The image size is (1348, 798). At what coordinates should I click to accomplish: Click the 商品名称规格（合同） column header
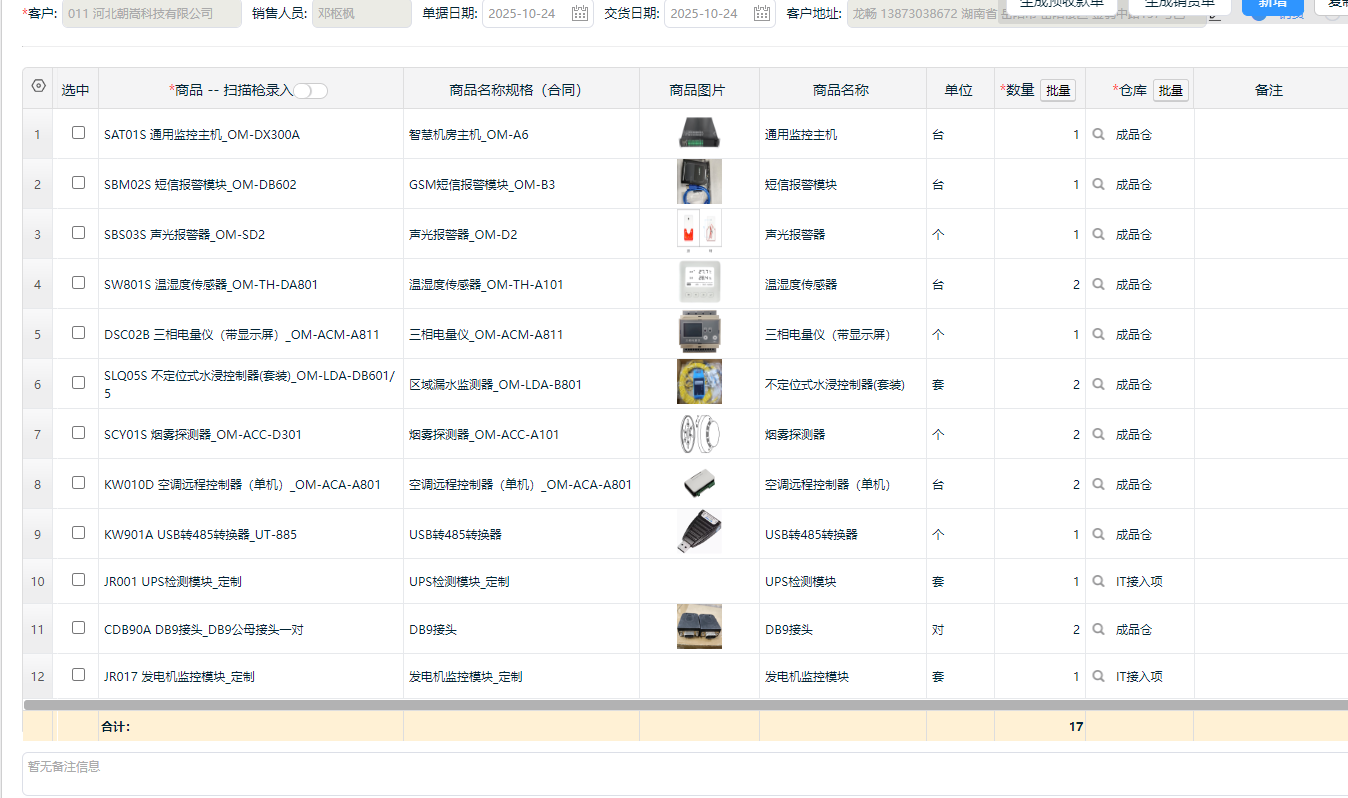[521, 90]
